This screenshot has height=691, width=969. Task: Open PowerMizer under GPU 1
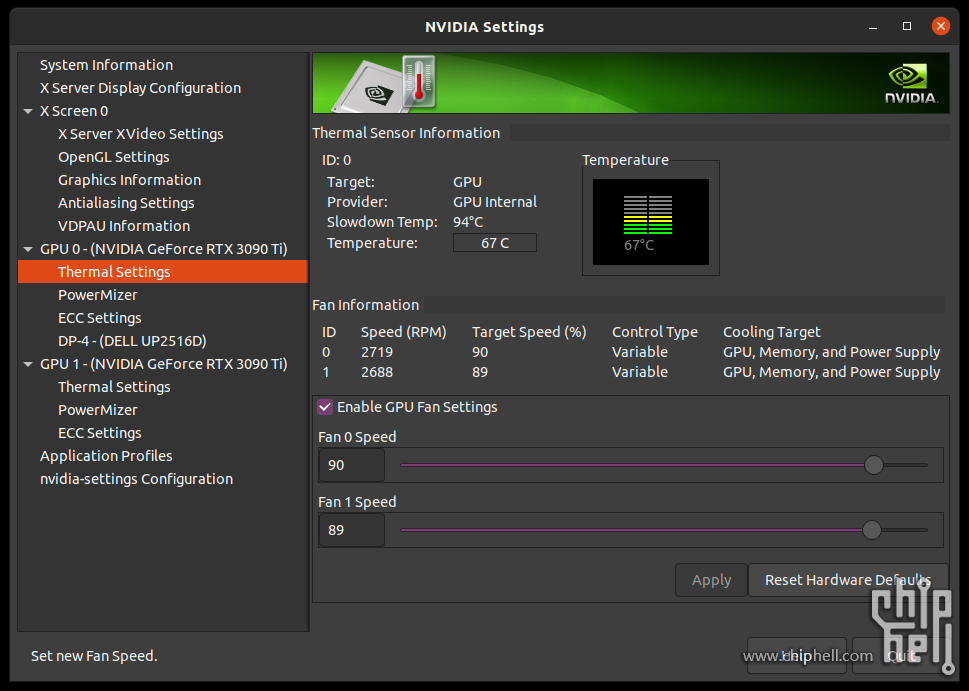click(98, 410)
